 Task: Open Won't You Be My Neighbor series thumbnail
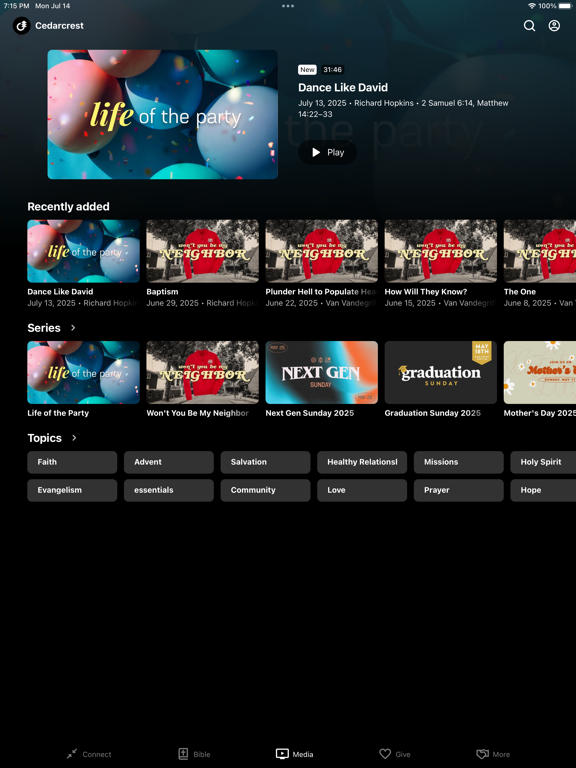tap(202, 372)
